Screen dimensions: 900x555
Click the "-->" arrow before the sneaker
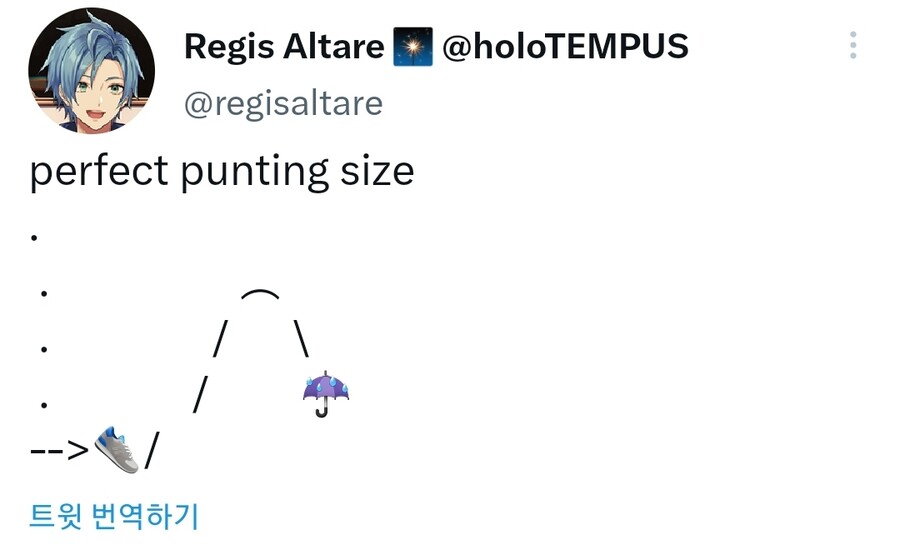(59, 450)
